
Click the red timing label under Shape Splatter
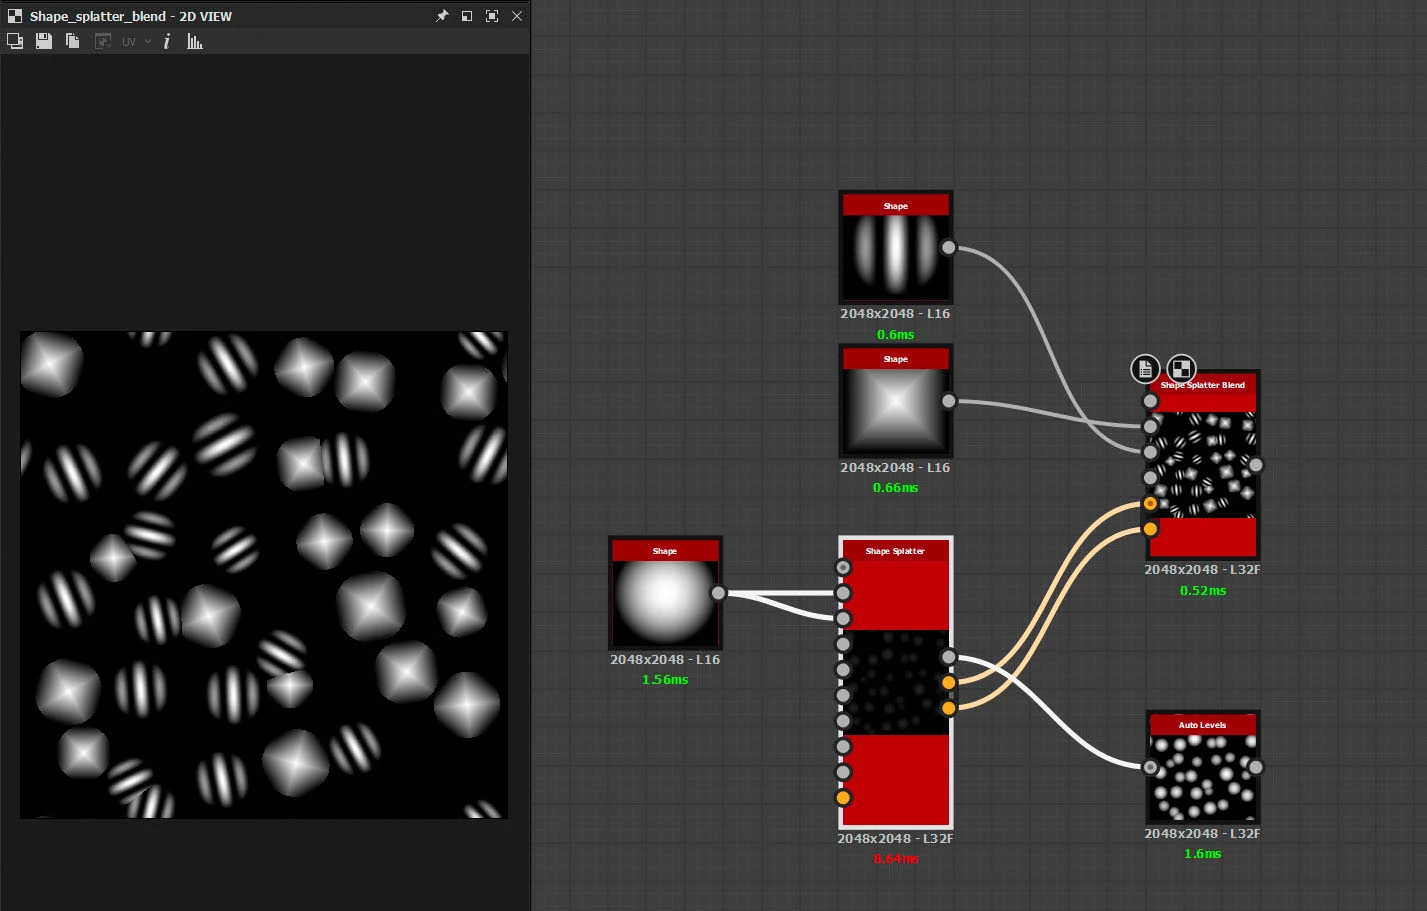(895, 859)
